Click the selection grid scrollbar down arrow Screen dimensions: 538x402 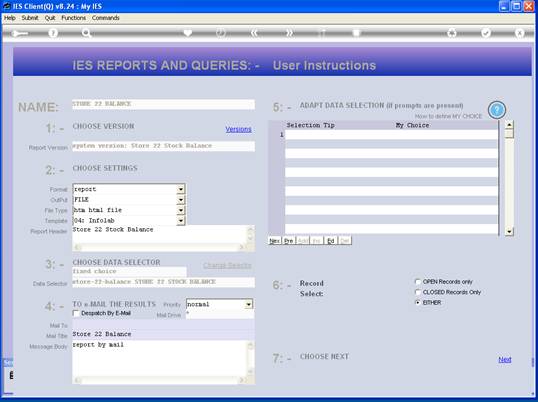509,232
